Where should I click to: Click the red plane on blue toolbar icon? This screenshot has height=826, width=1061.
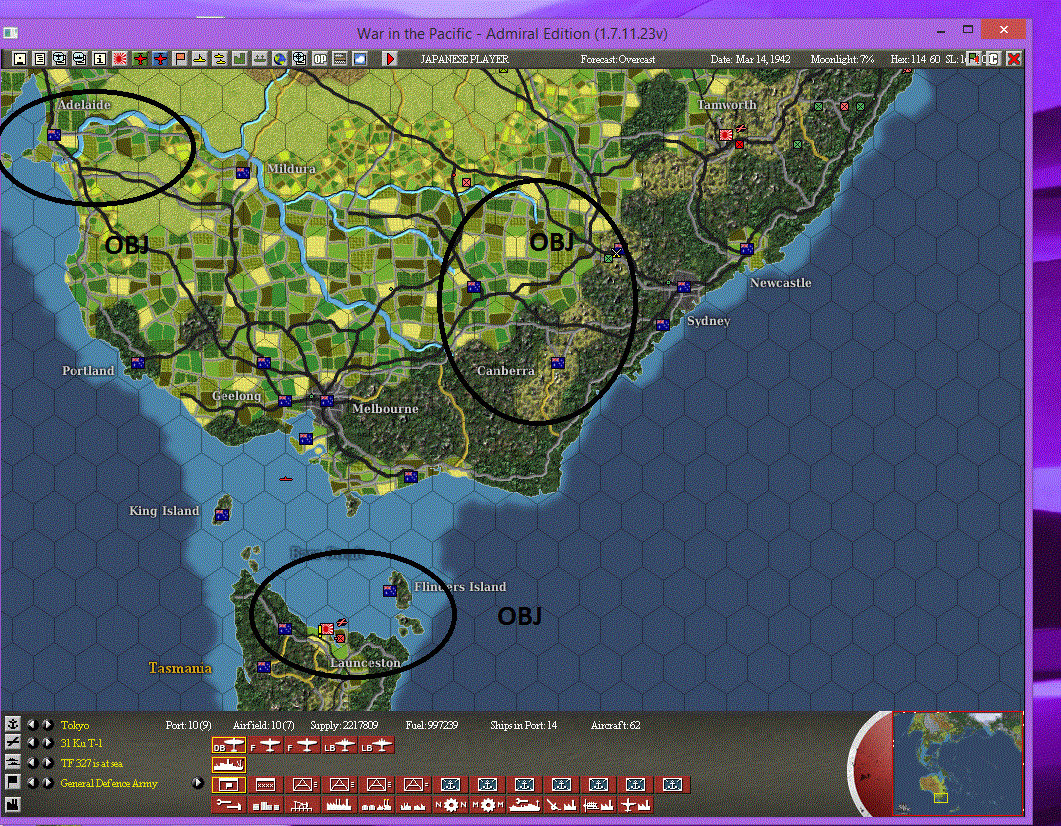pos(160,59)
